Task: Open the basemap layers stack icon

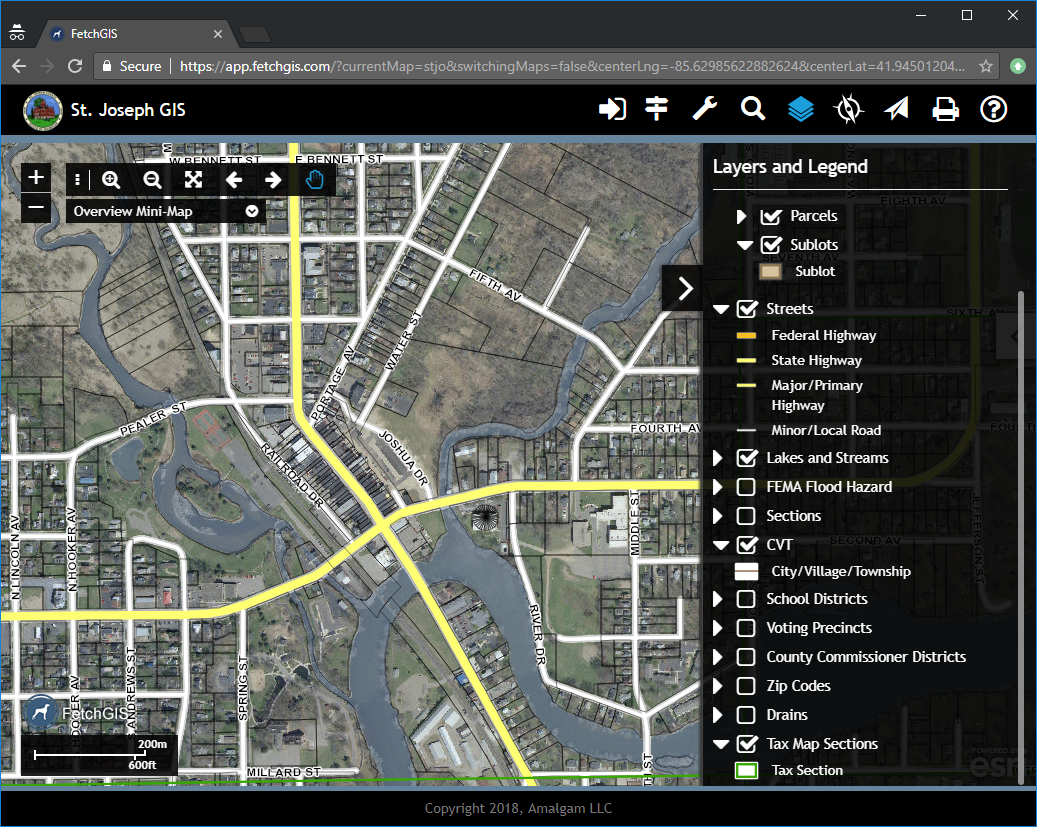Action: [800, 109]
